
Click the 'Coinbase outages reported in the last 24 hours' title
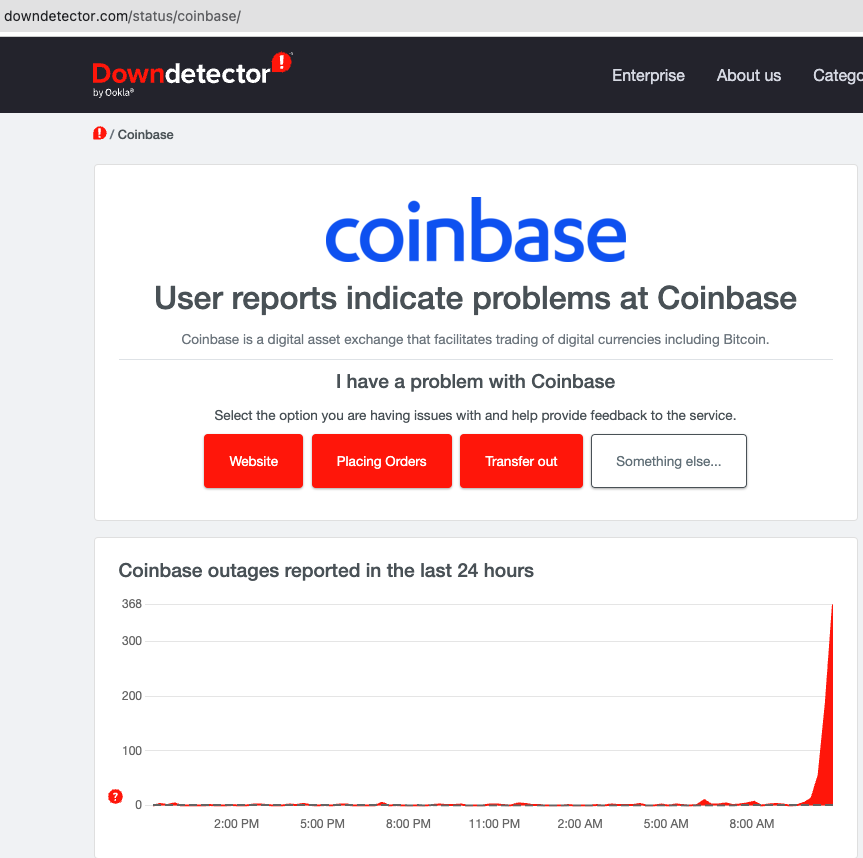326,571
